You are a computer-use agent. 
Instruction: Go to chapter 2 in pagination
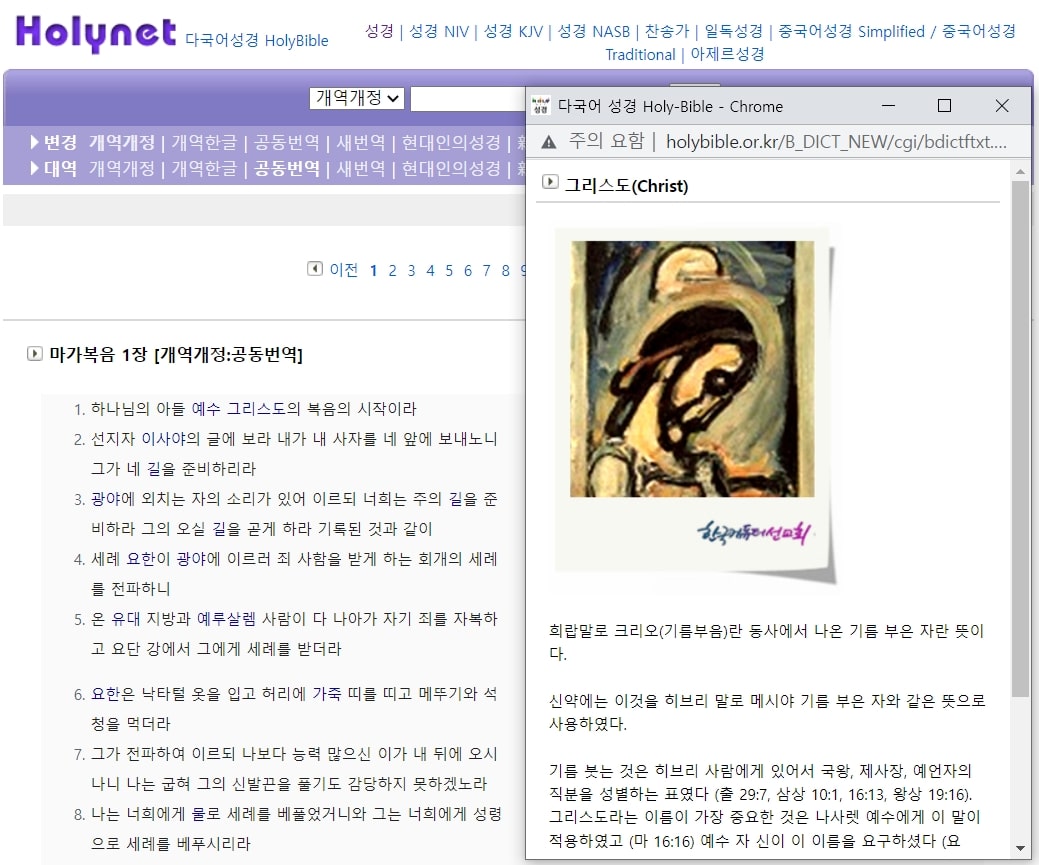click(x=392, y=270)
